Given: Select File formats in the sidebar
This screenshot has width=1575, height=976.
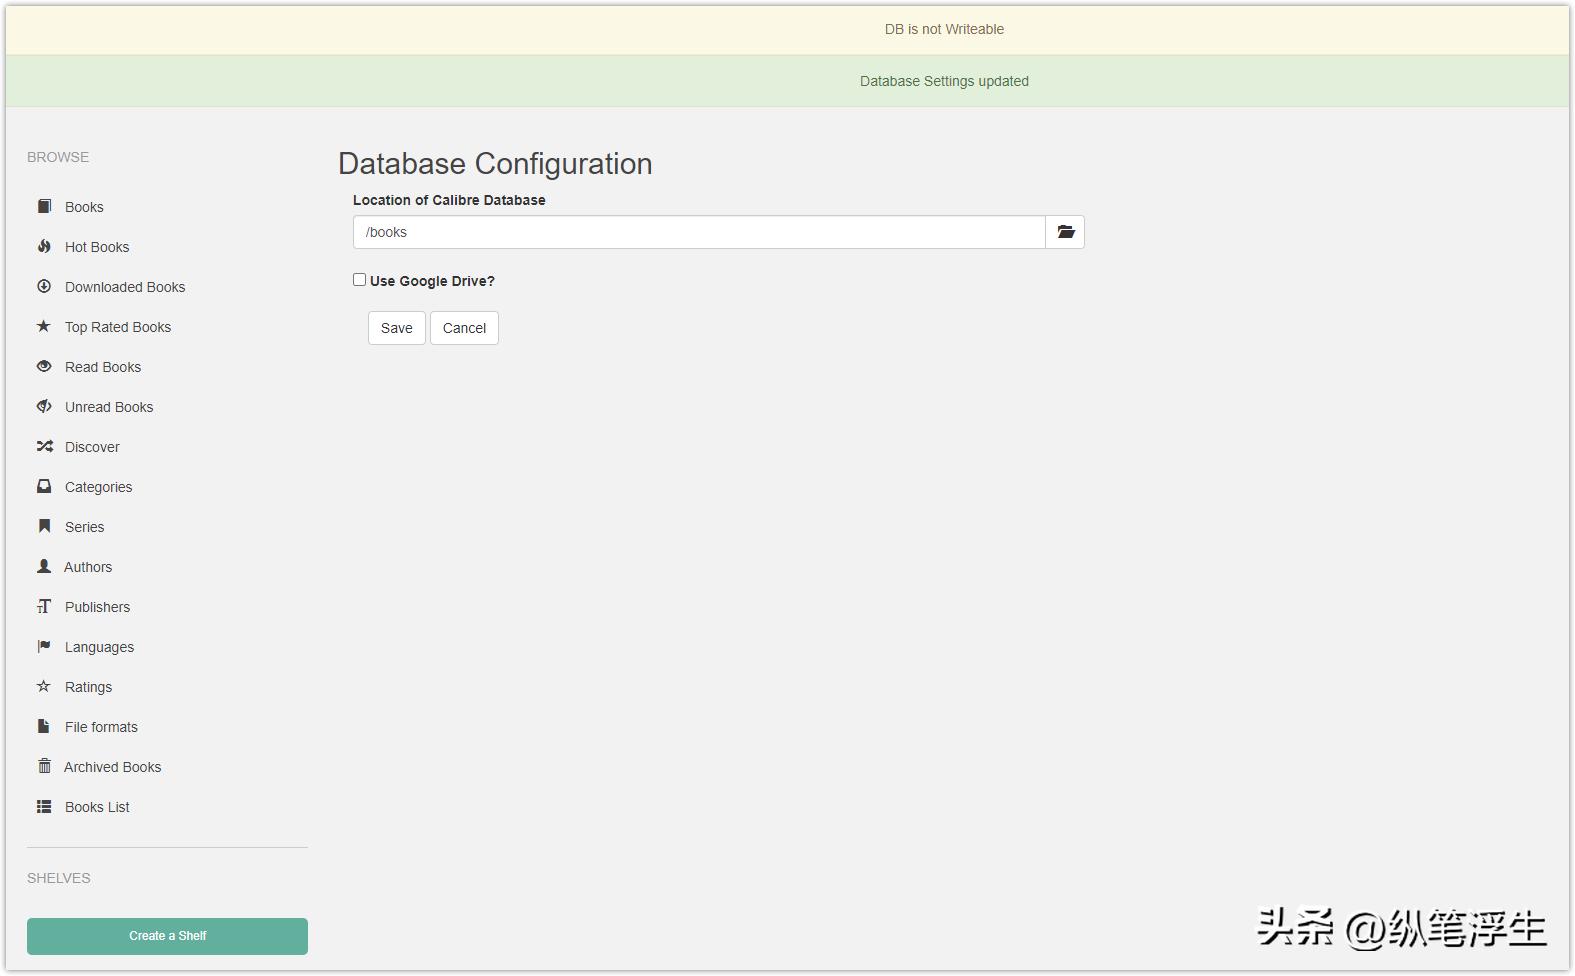Looking at the screenshot, I should 101,727.
